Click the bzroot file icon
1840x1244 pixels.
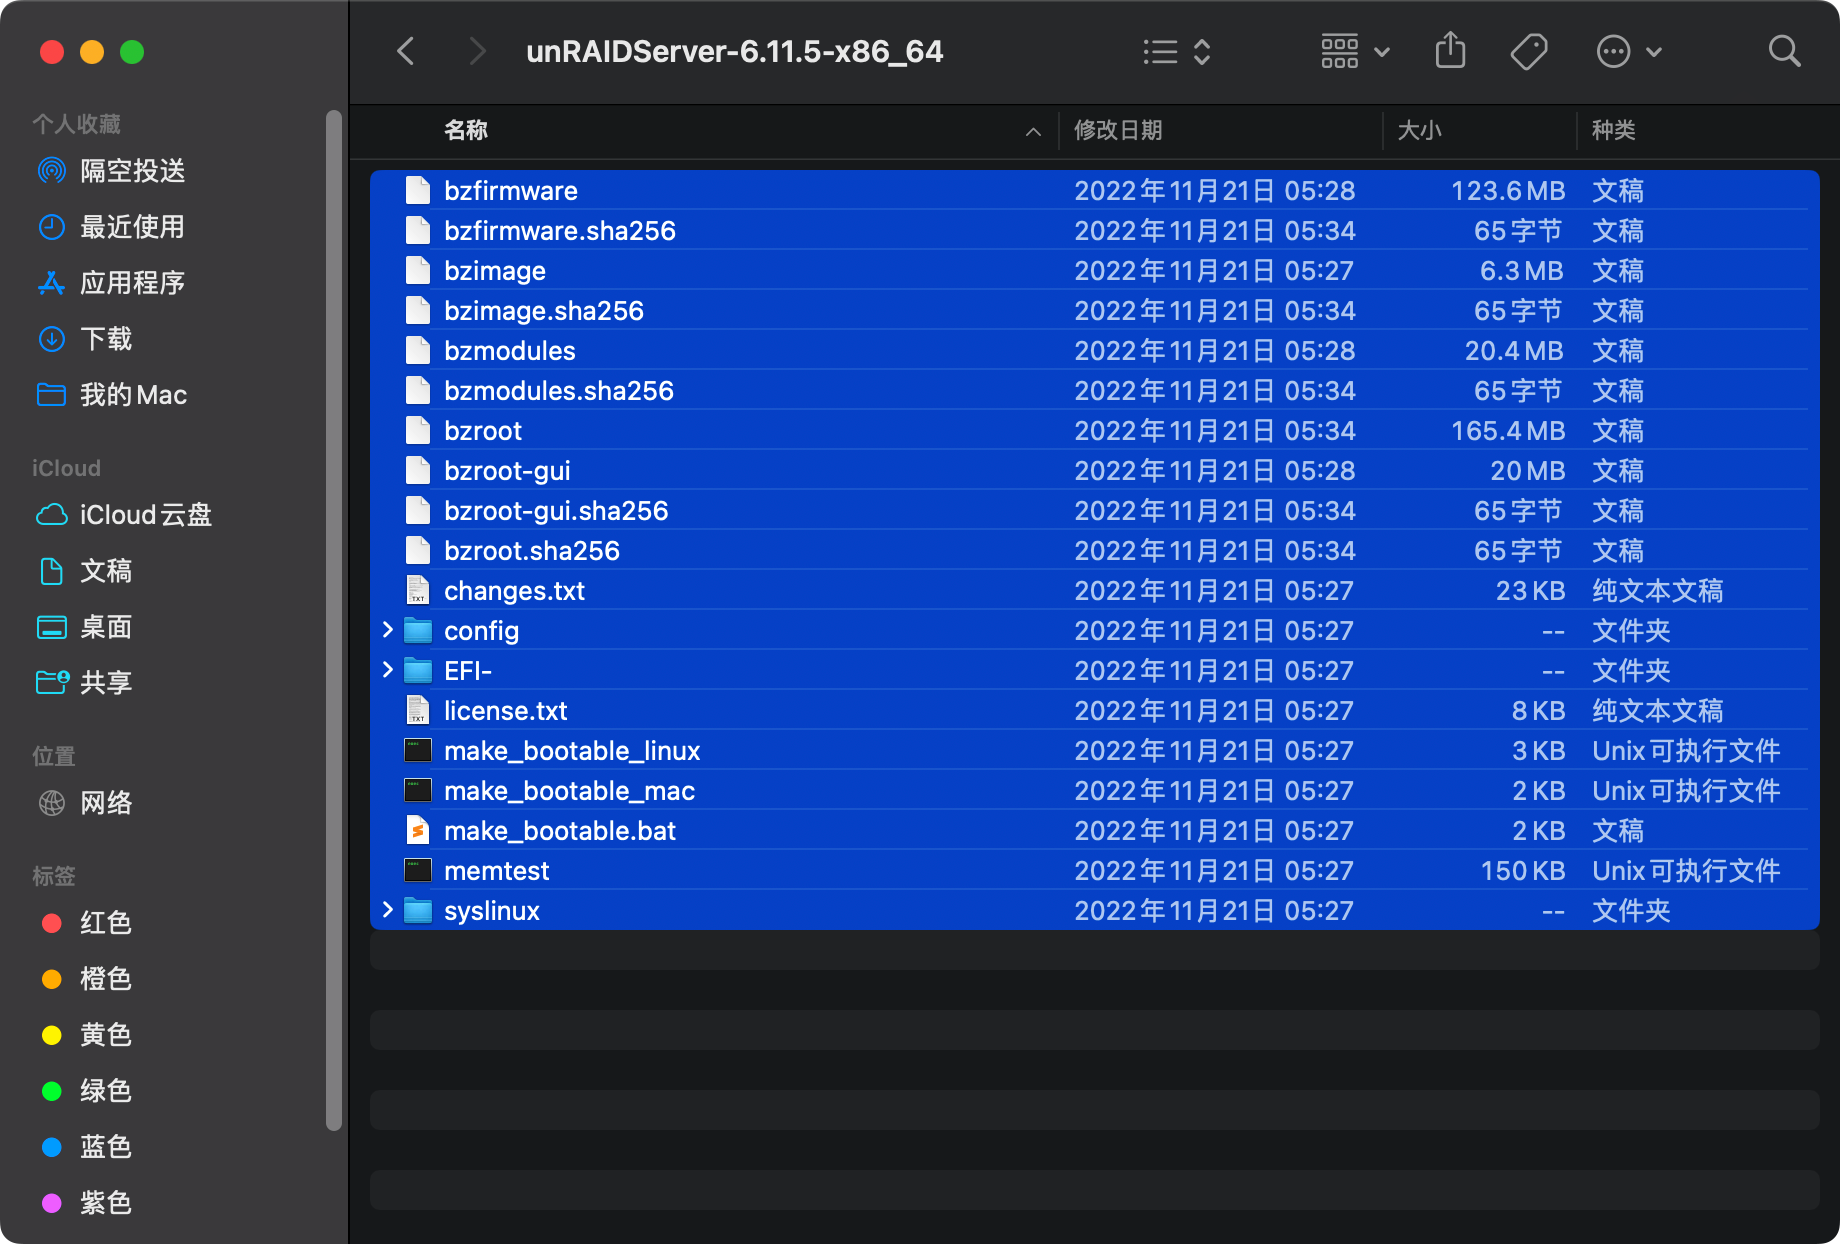click(418, 430)
